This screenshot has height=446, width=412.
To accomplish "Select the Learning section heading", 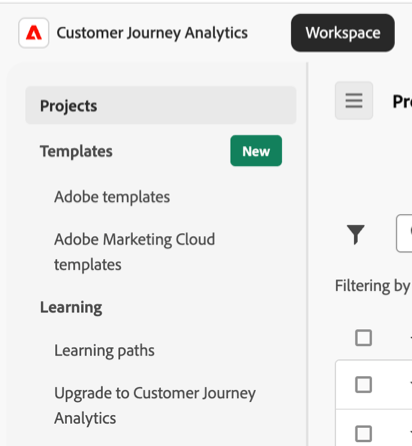I will [71, 307].
